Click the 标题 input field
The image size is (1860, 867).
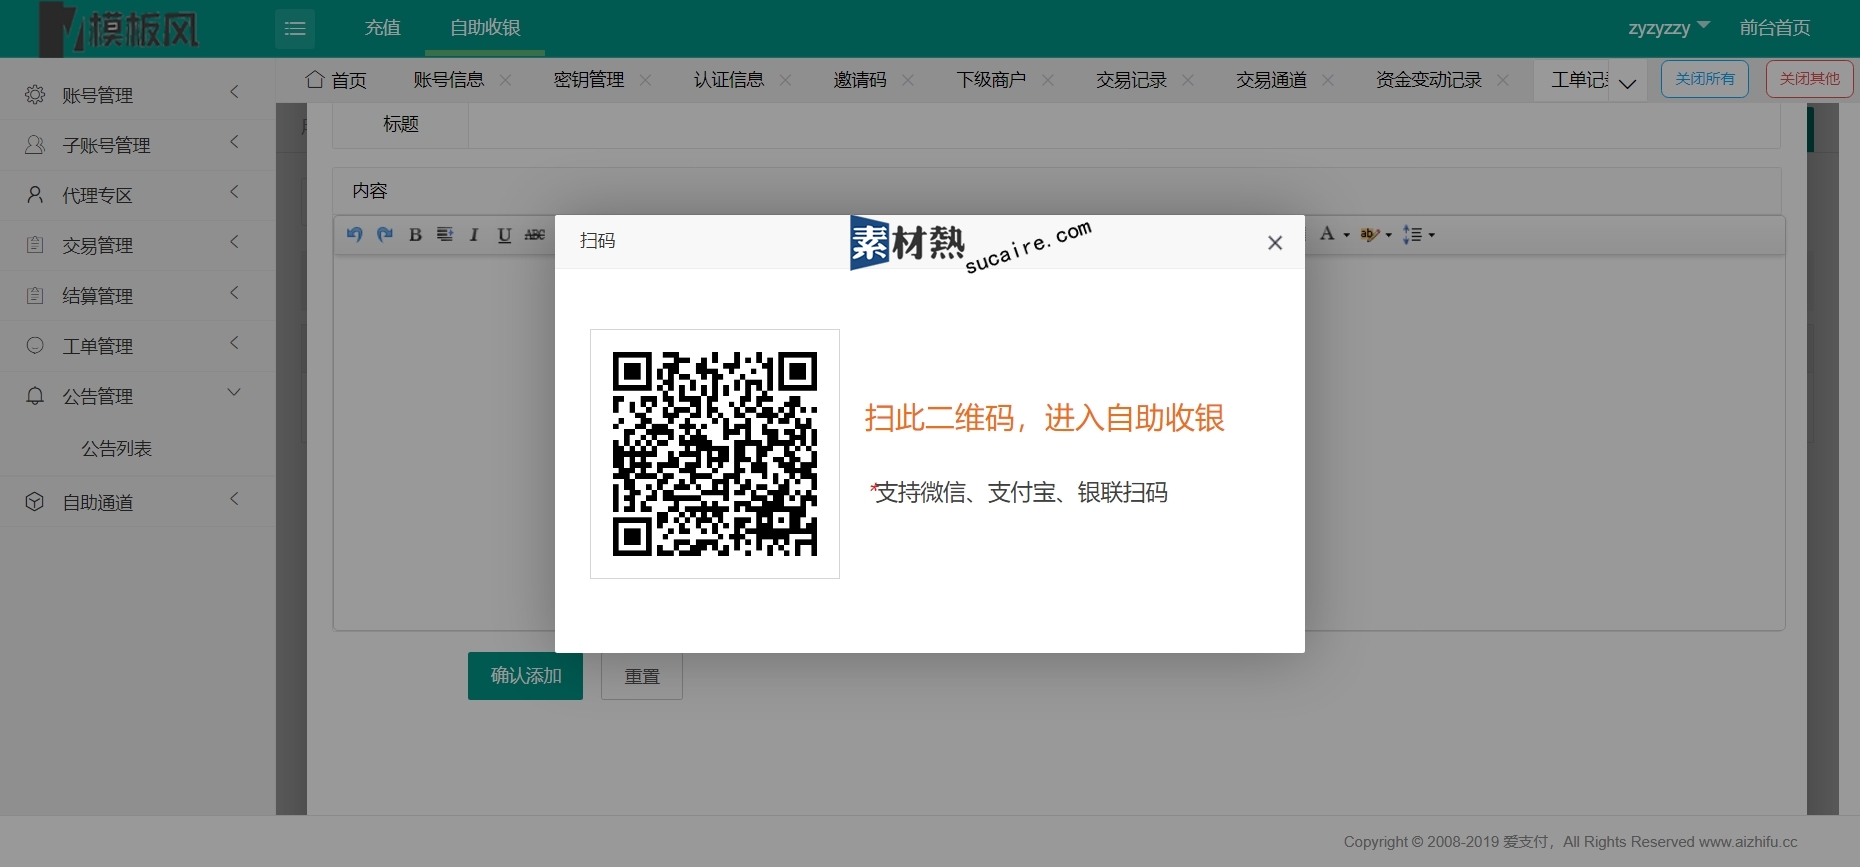point(1124,125)
